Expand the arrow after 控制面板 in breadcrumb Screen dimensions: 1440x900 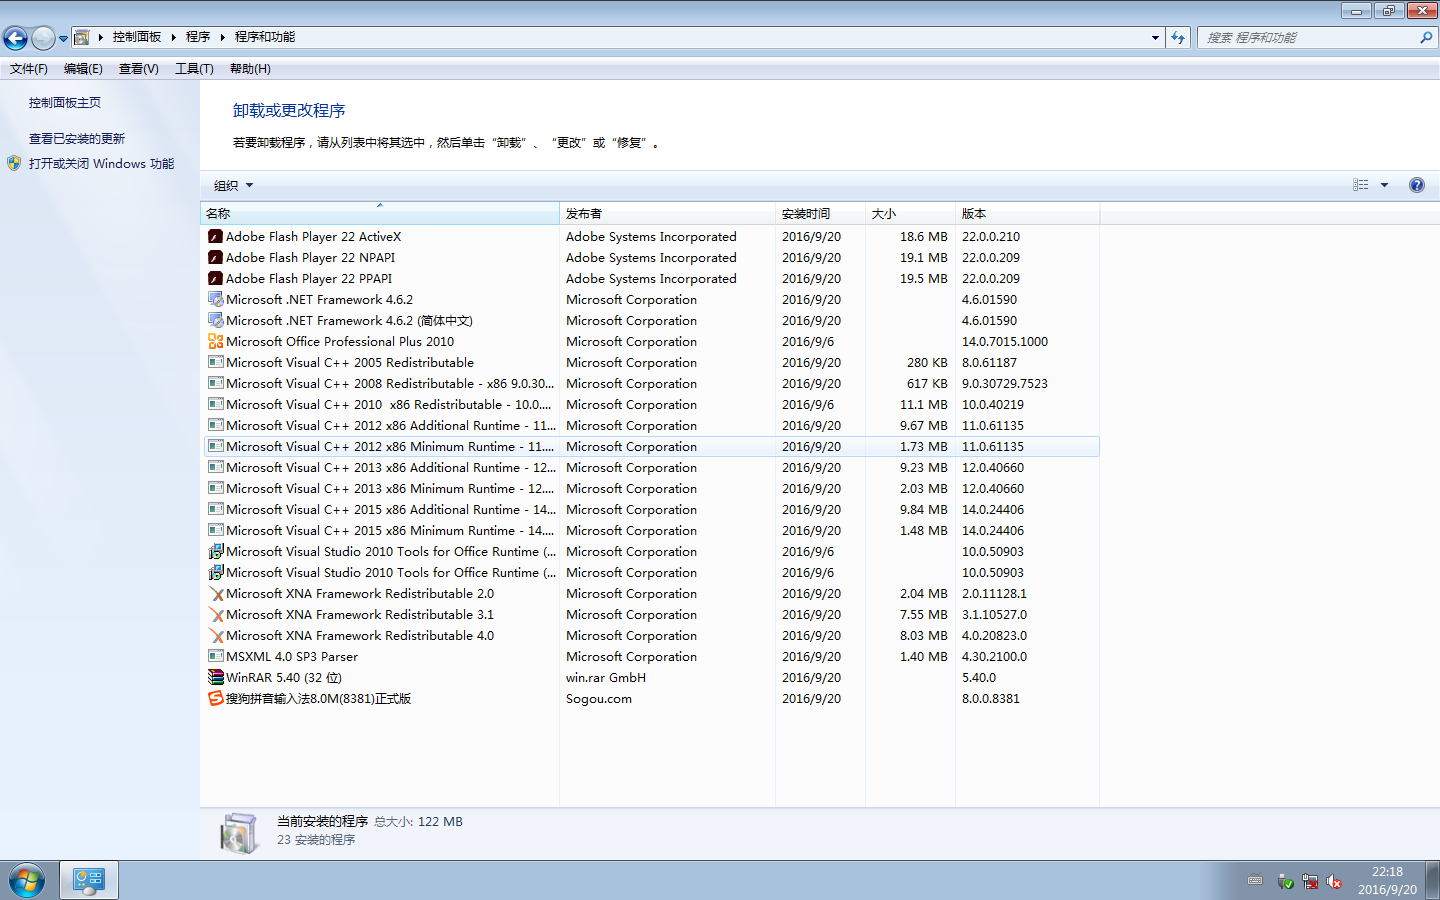(174, 37)
